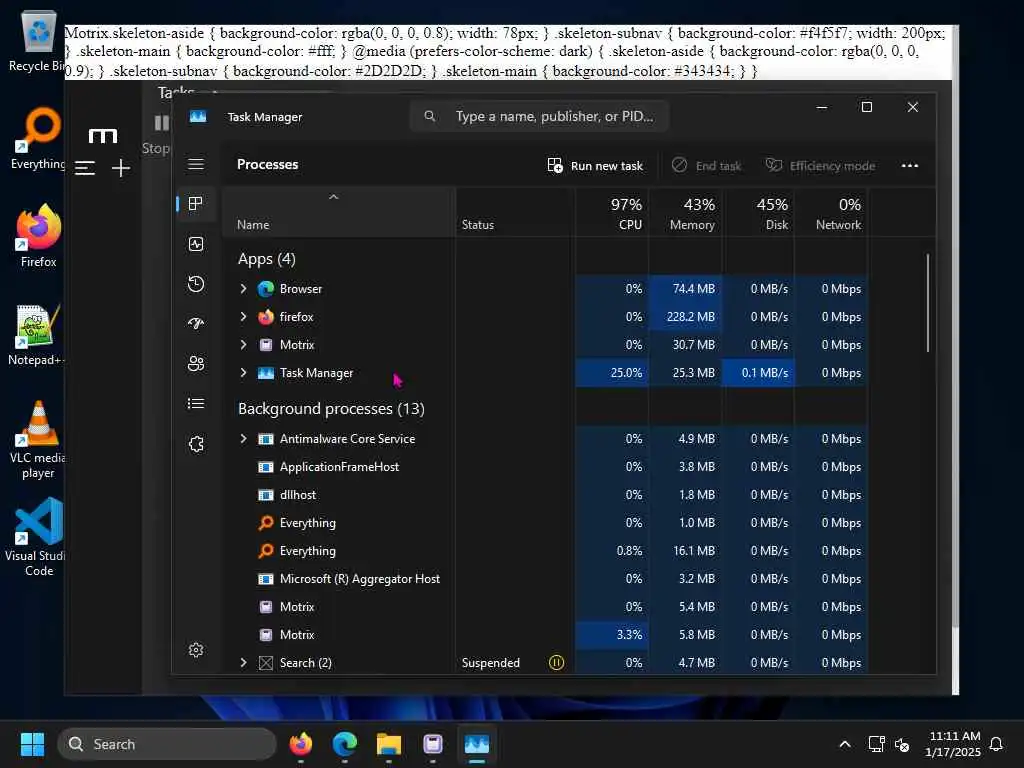
Task: Click the process list vertical scrollbar
Action: (927, 303)
